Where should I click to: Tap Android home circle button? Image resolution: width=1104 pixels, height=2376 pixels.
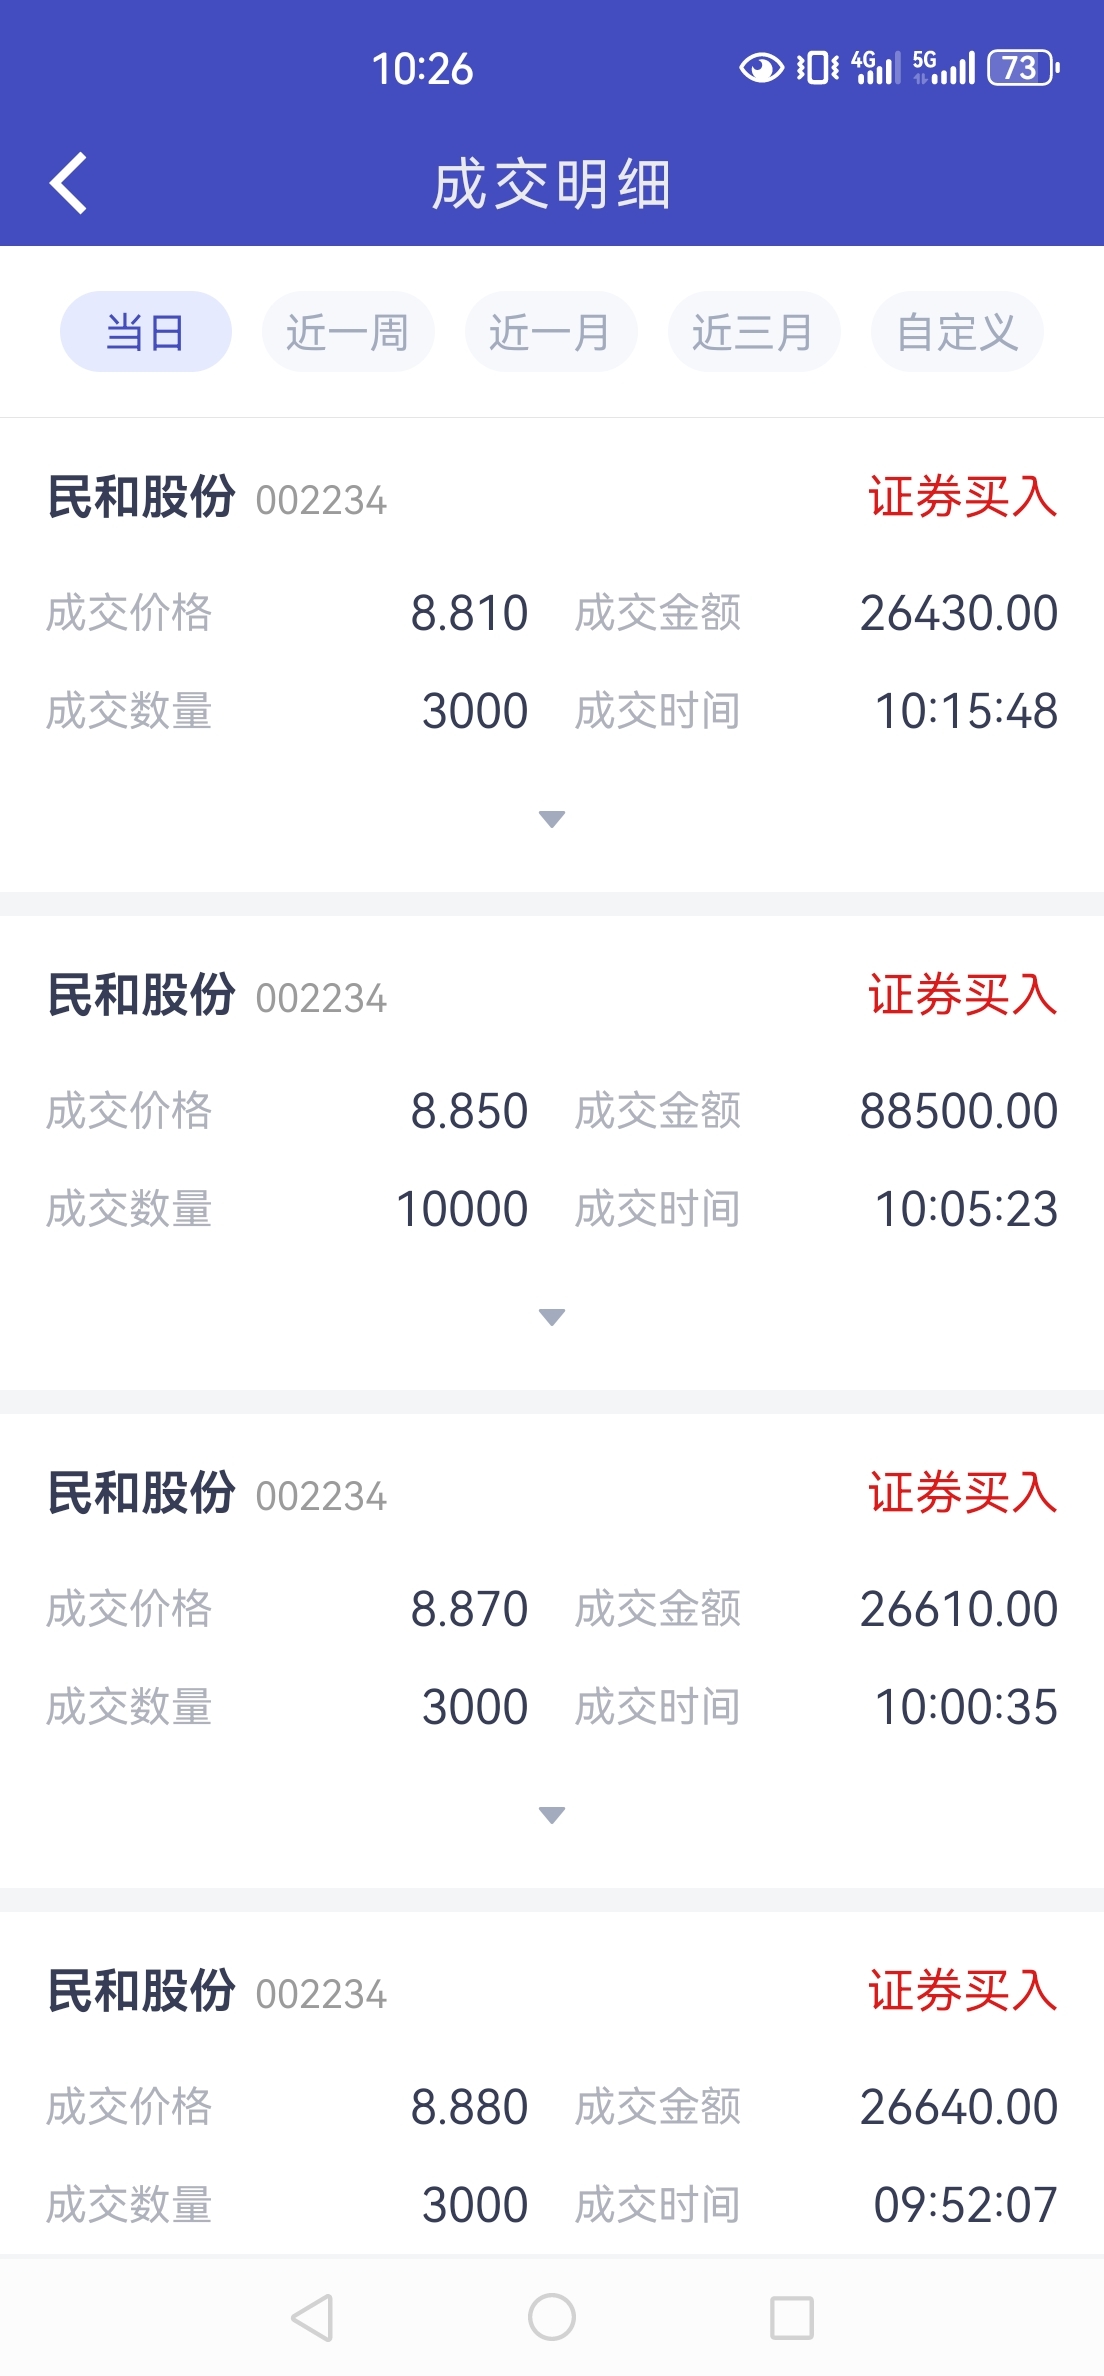[x=552, y=2317]
